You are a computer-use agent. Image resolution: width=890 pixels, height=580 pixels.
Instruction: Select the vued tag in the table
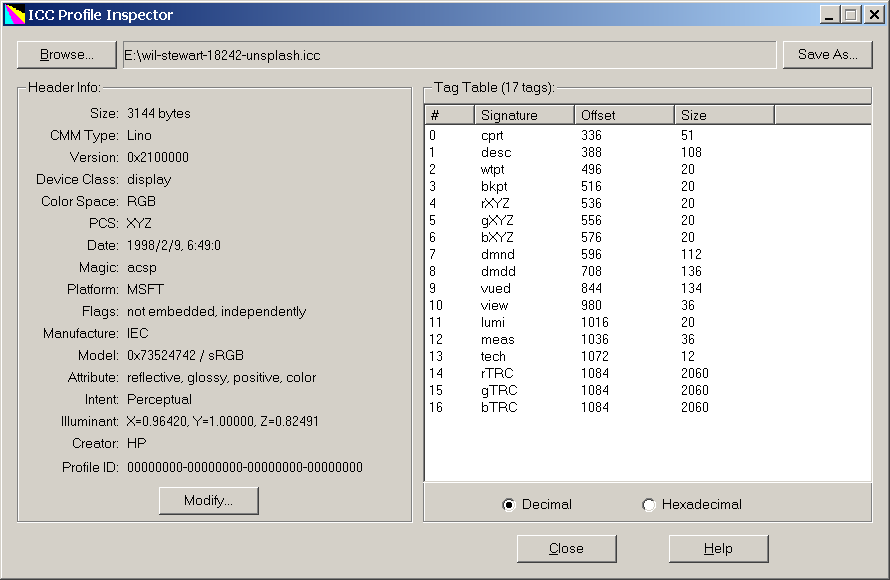pyautogui.click(x=495, y=289)
